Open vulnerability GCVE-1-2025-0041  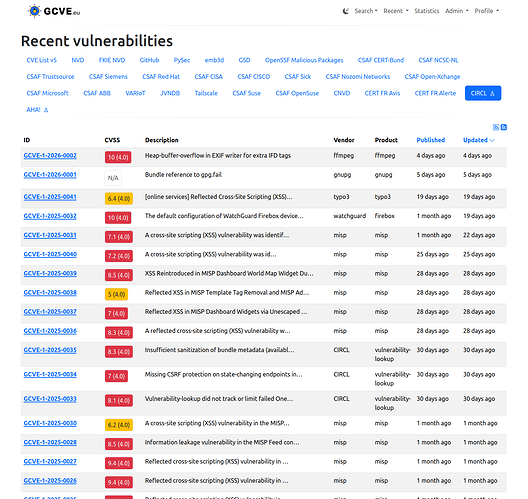point(50,197)
